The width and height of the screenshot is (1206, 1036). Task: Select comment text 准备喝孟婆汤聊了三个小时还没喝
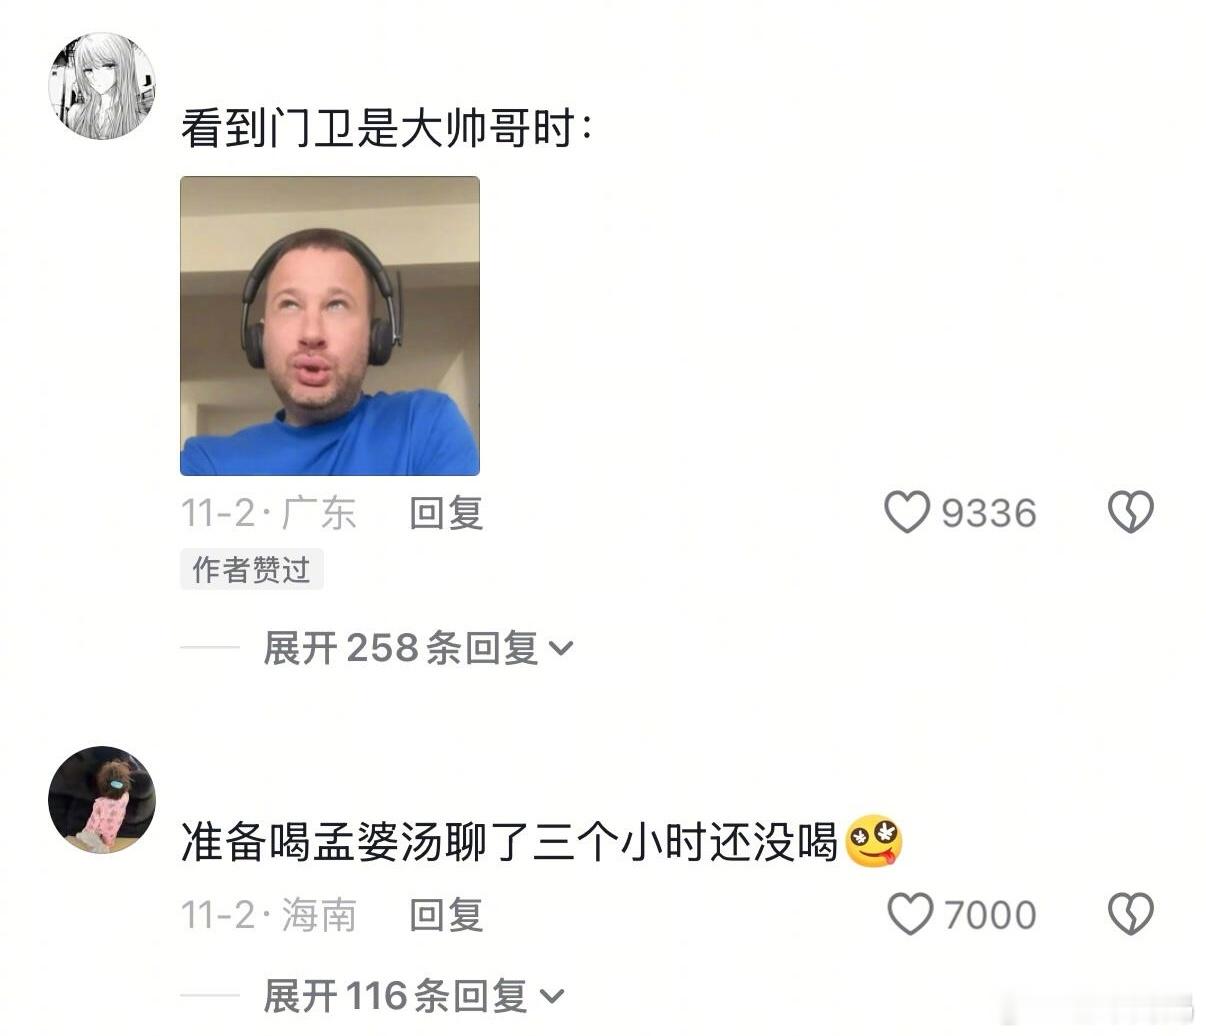[509, 842]
